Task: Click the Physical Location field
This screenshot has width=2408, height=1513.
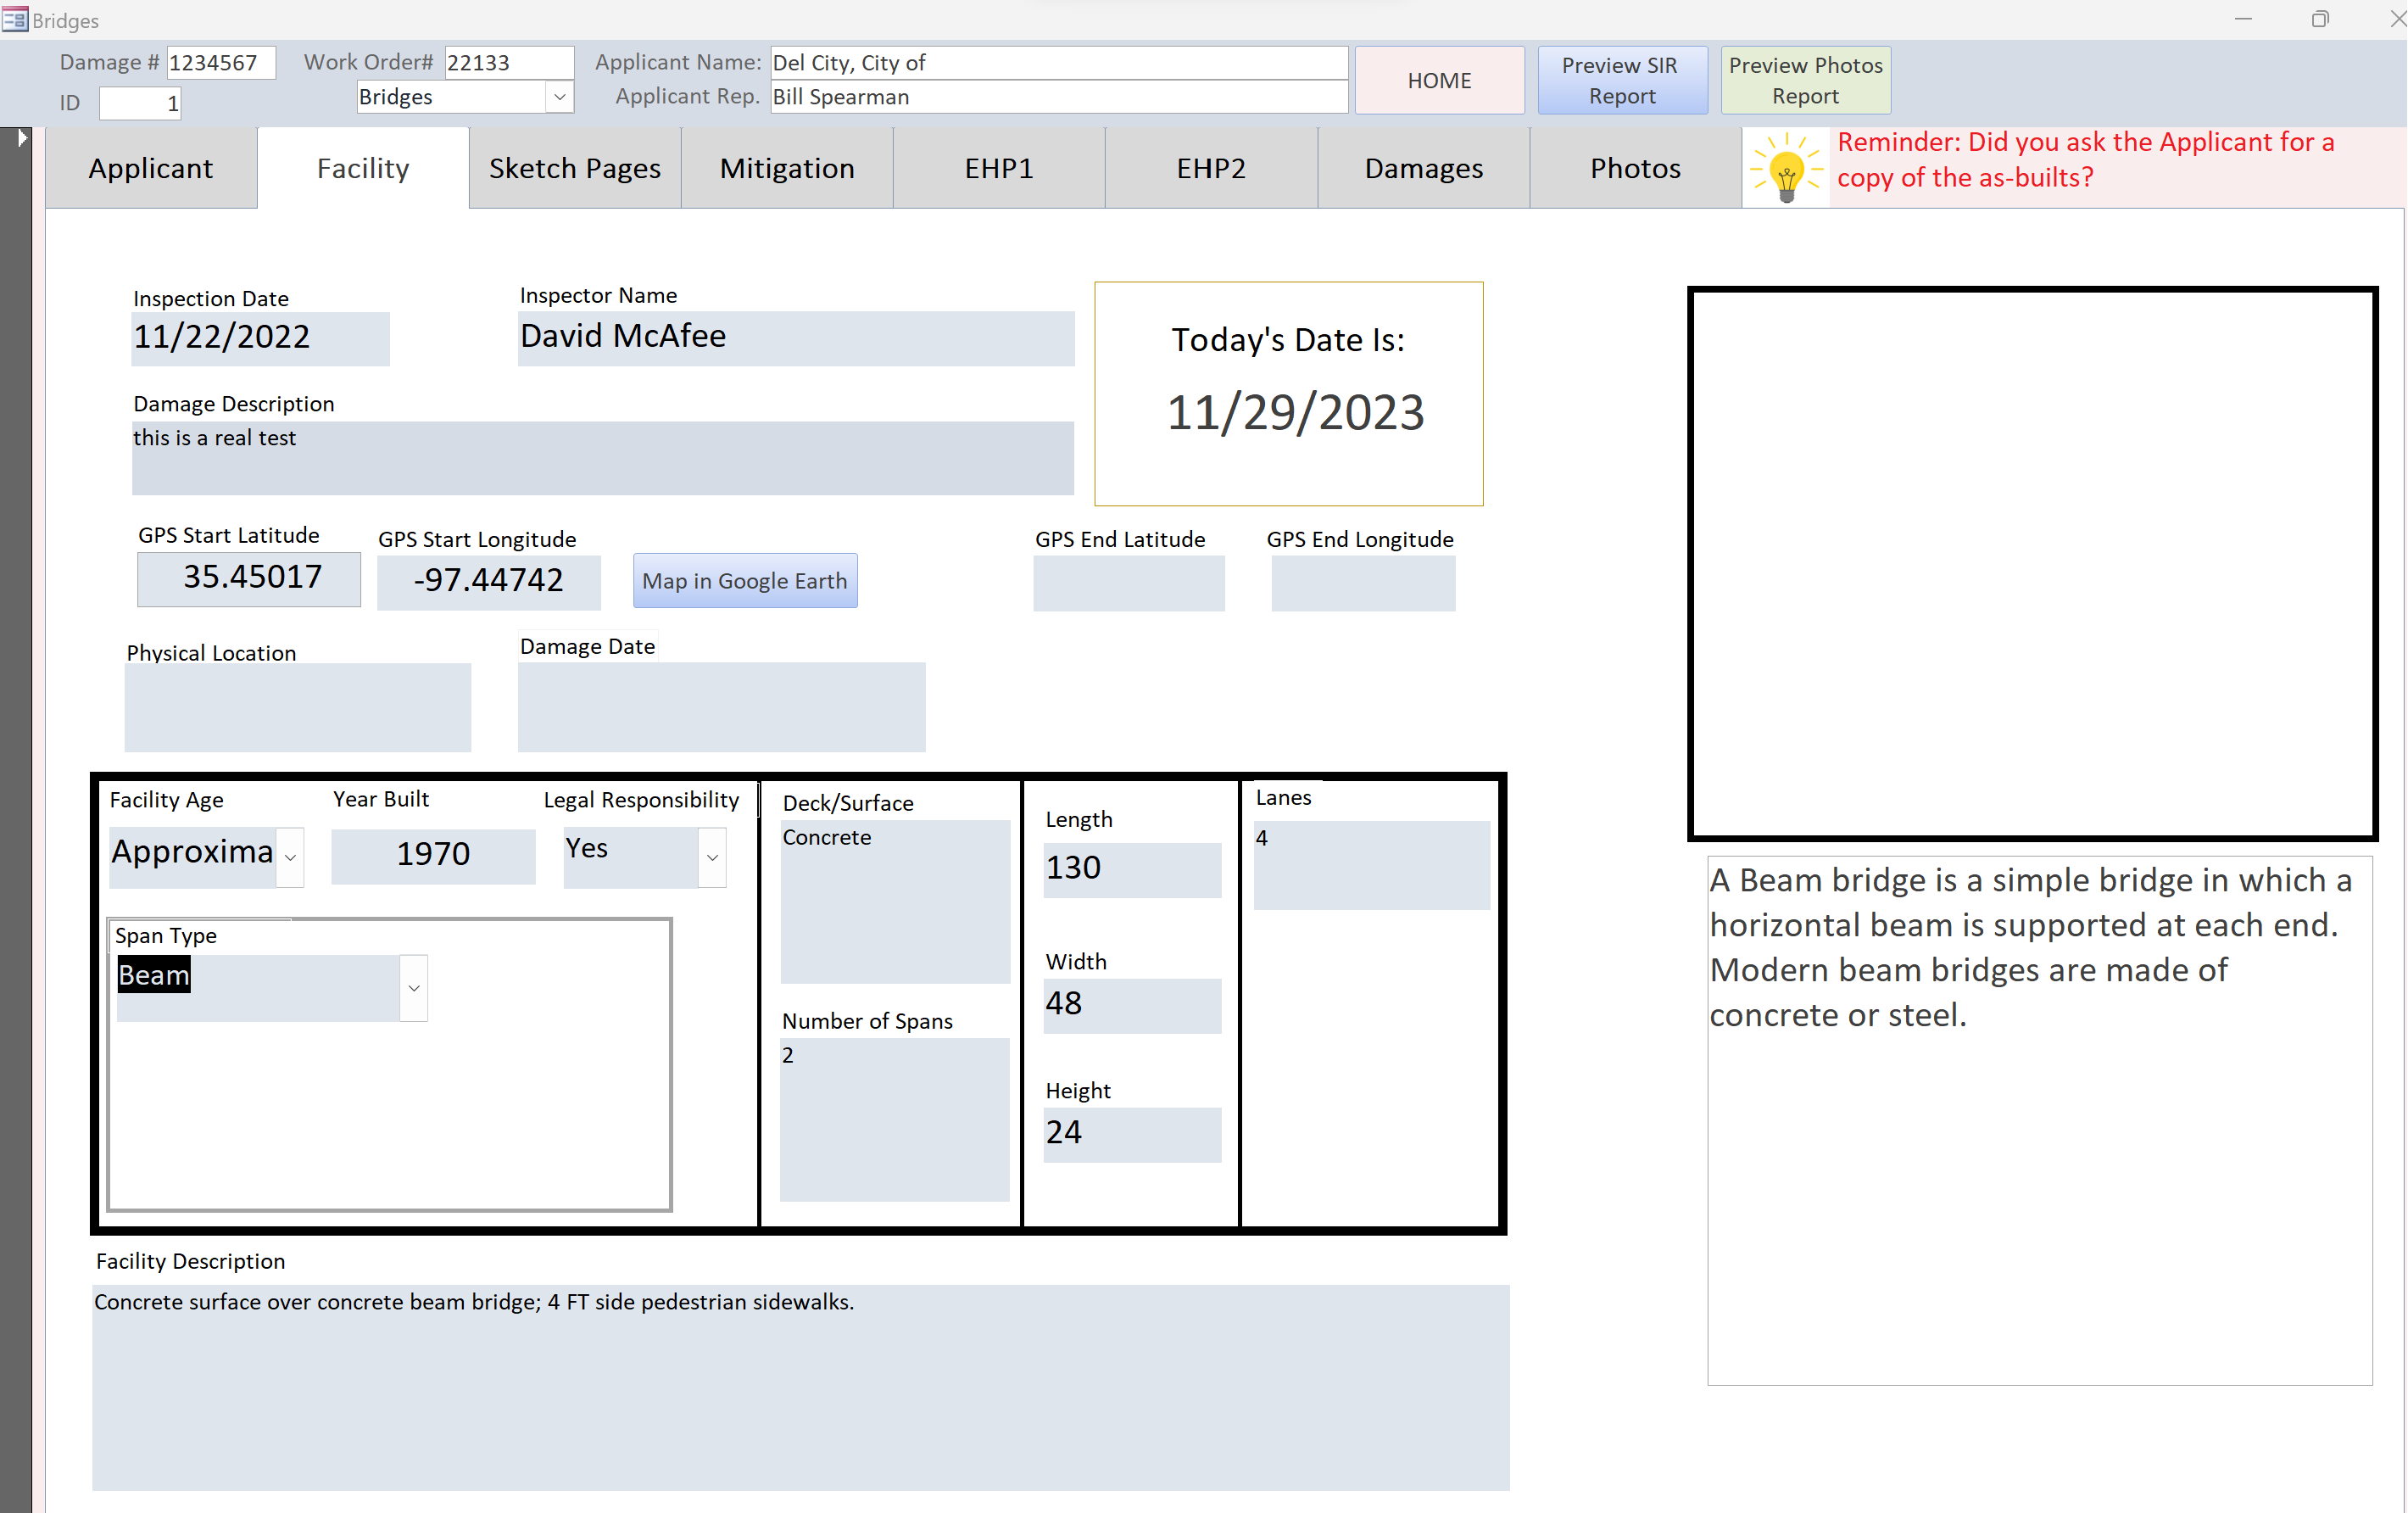Action: (x=297, y=707)
